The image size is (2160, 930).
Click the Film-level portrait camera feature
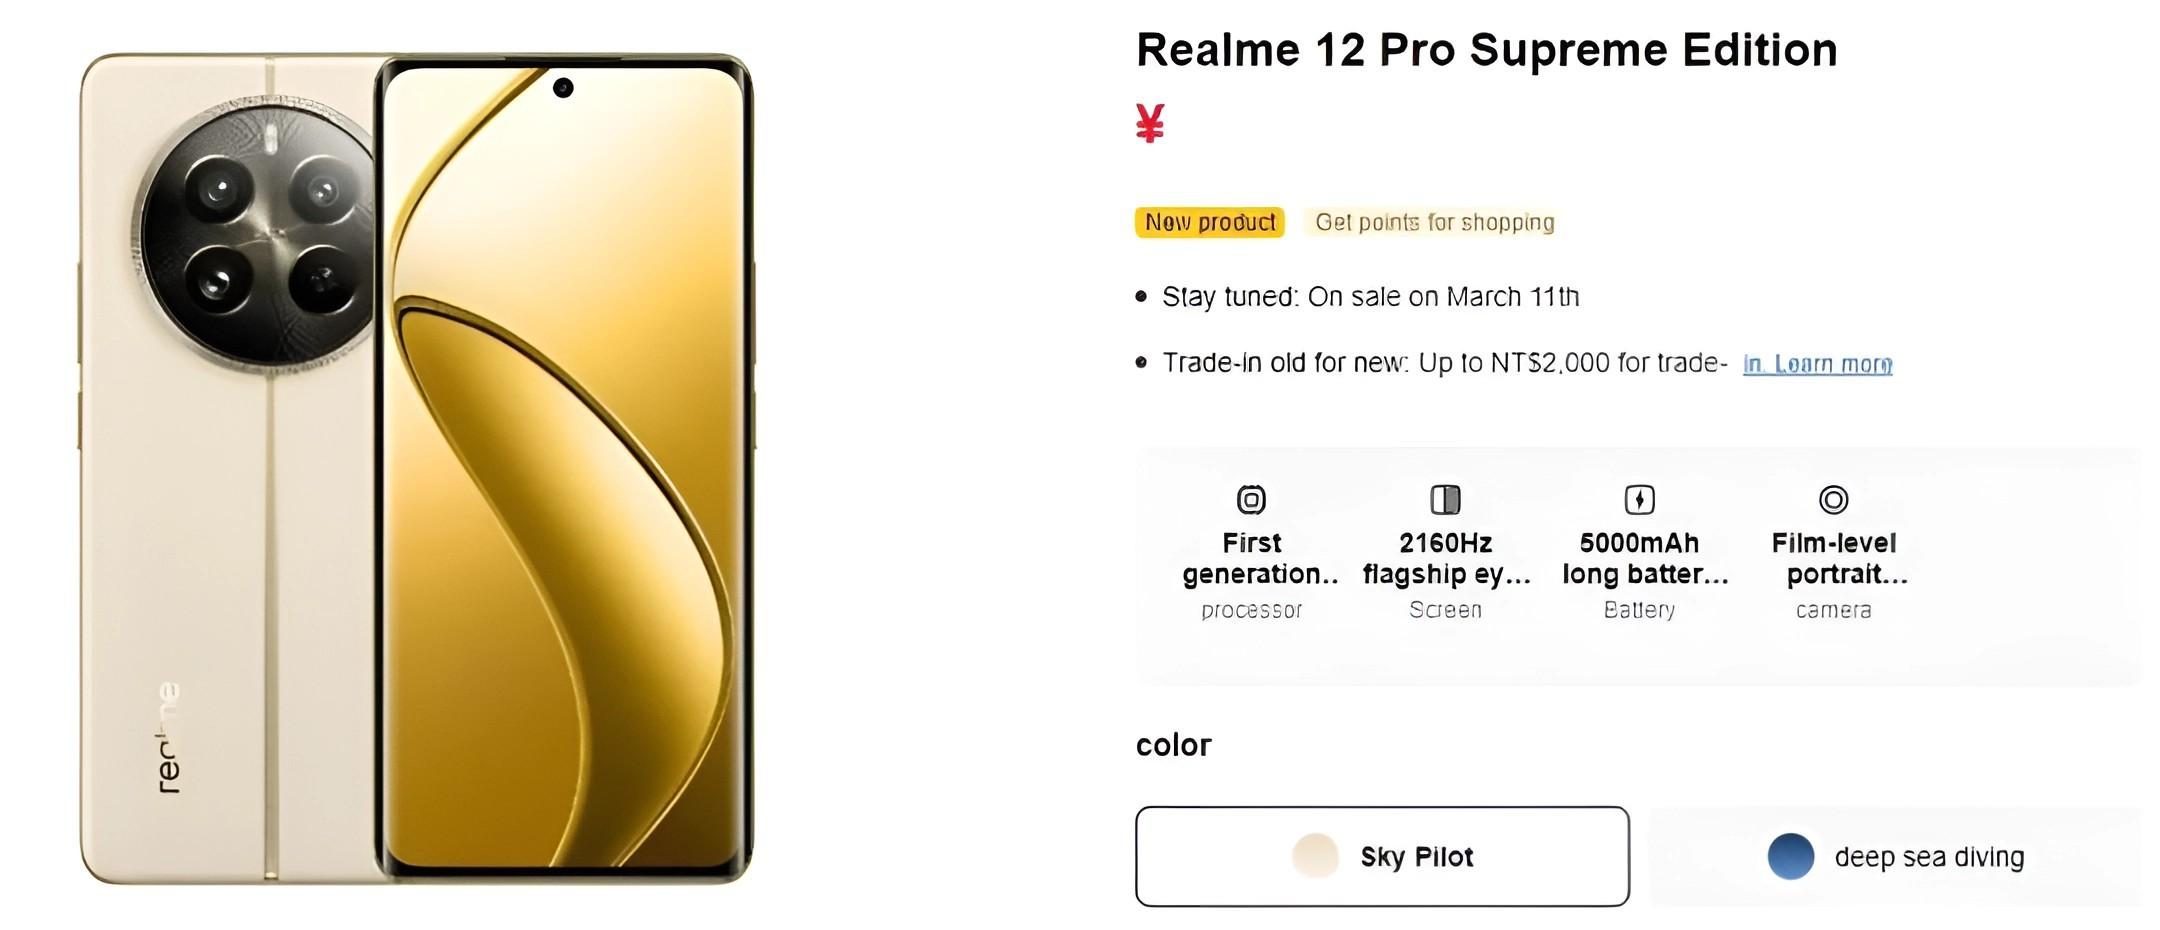(1833, 575)
